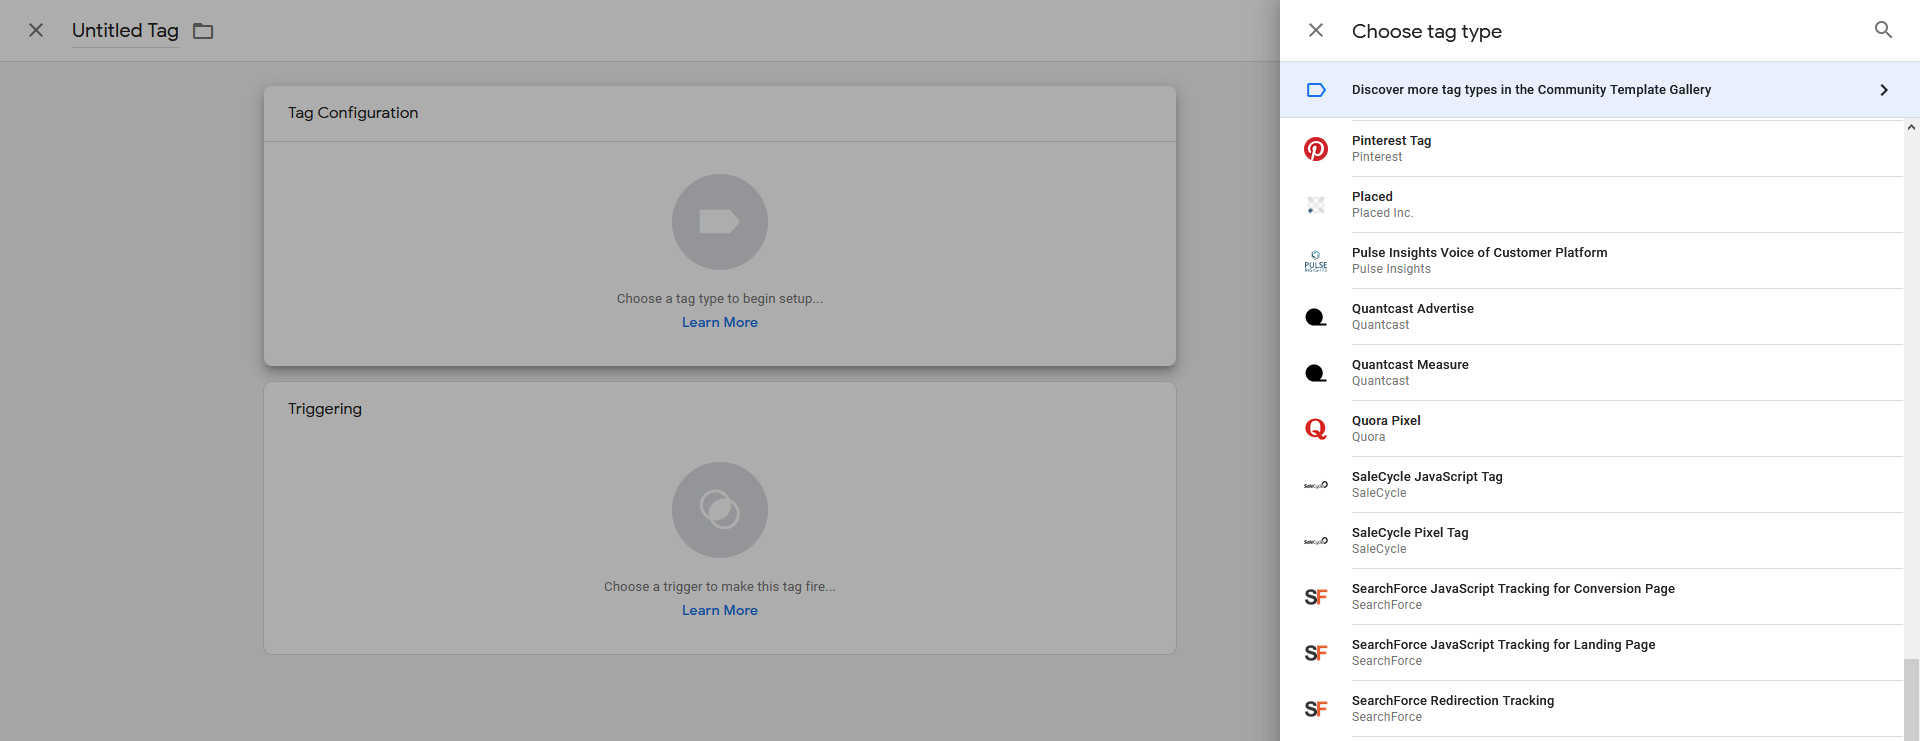The height and width of the screenshot is (741, 1920).
Task: Click the Placed Inc. icon
Action: click(1316, 205)
